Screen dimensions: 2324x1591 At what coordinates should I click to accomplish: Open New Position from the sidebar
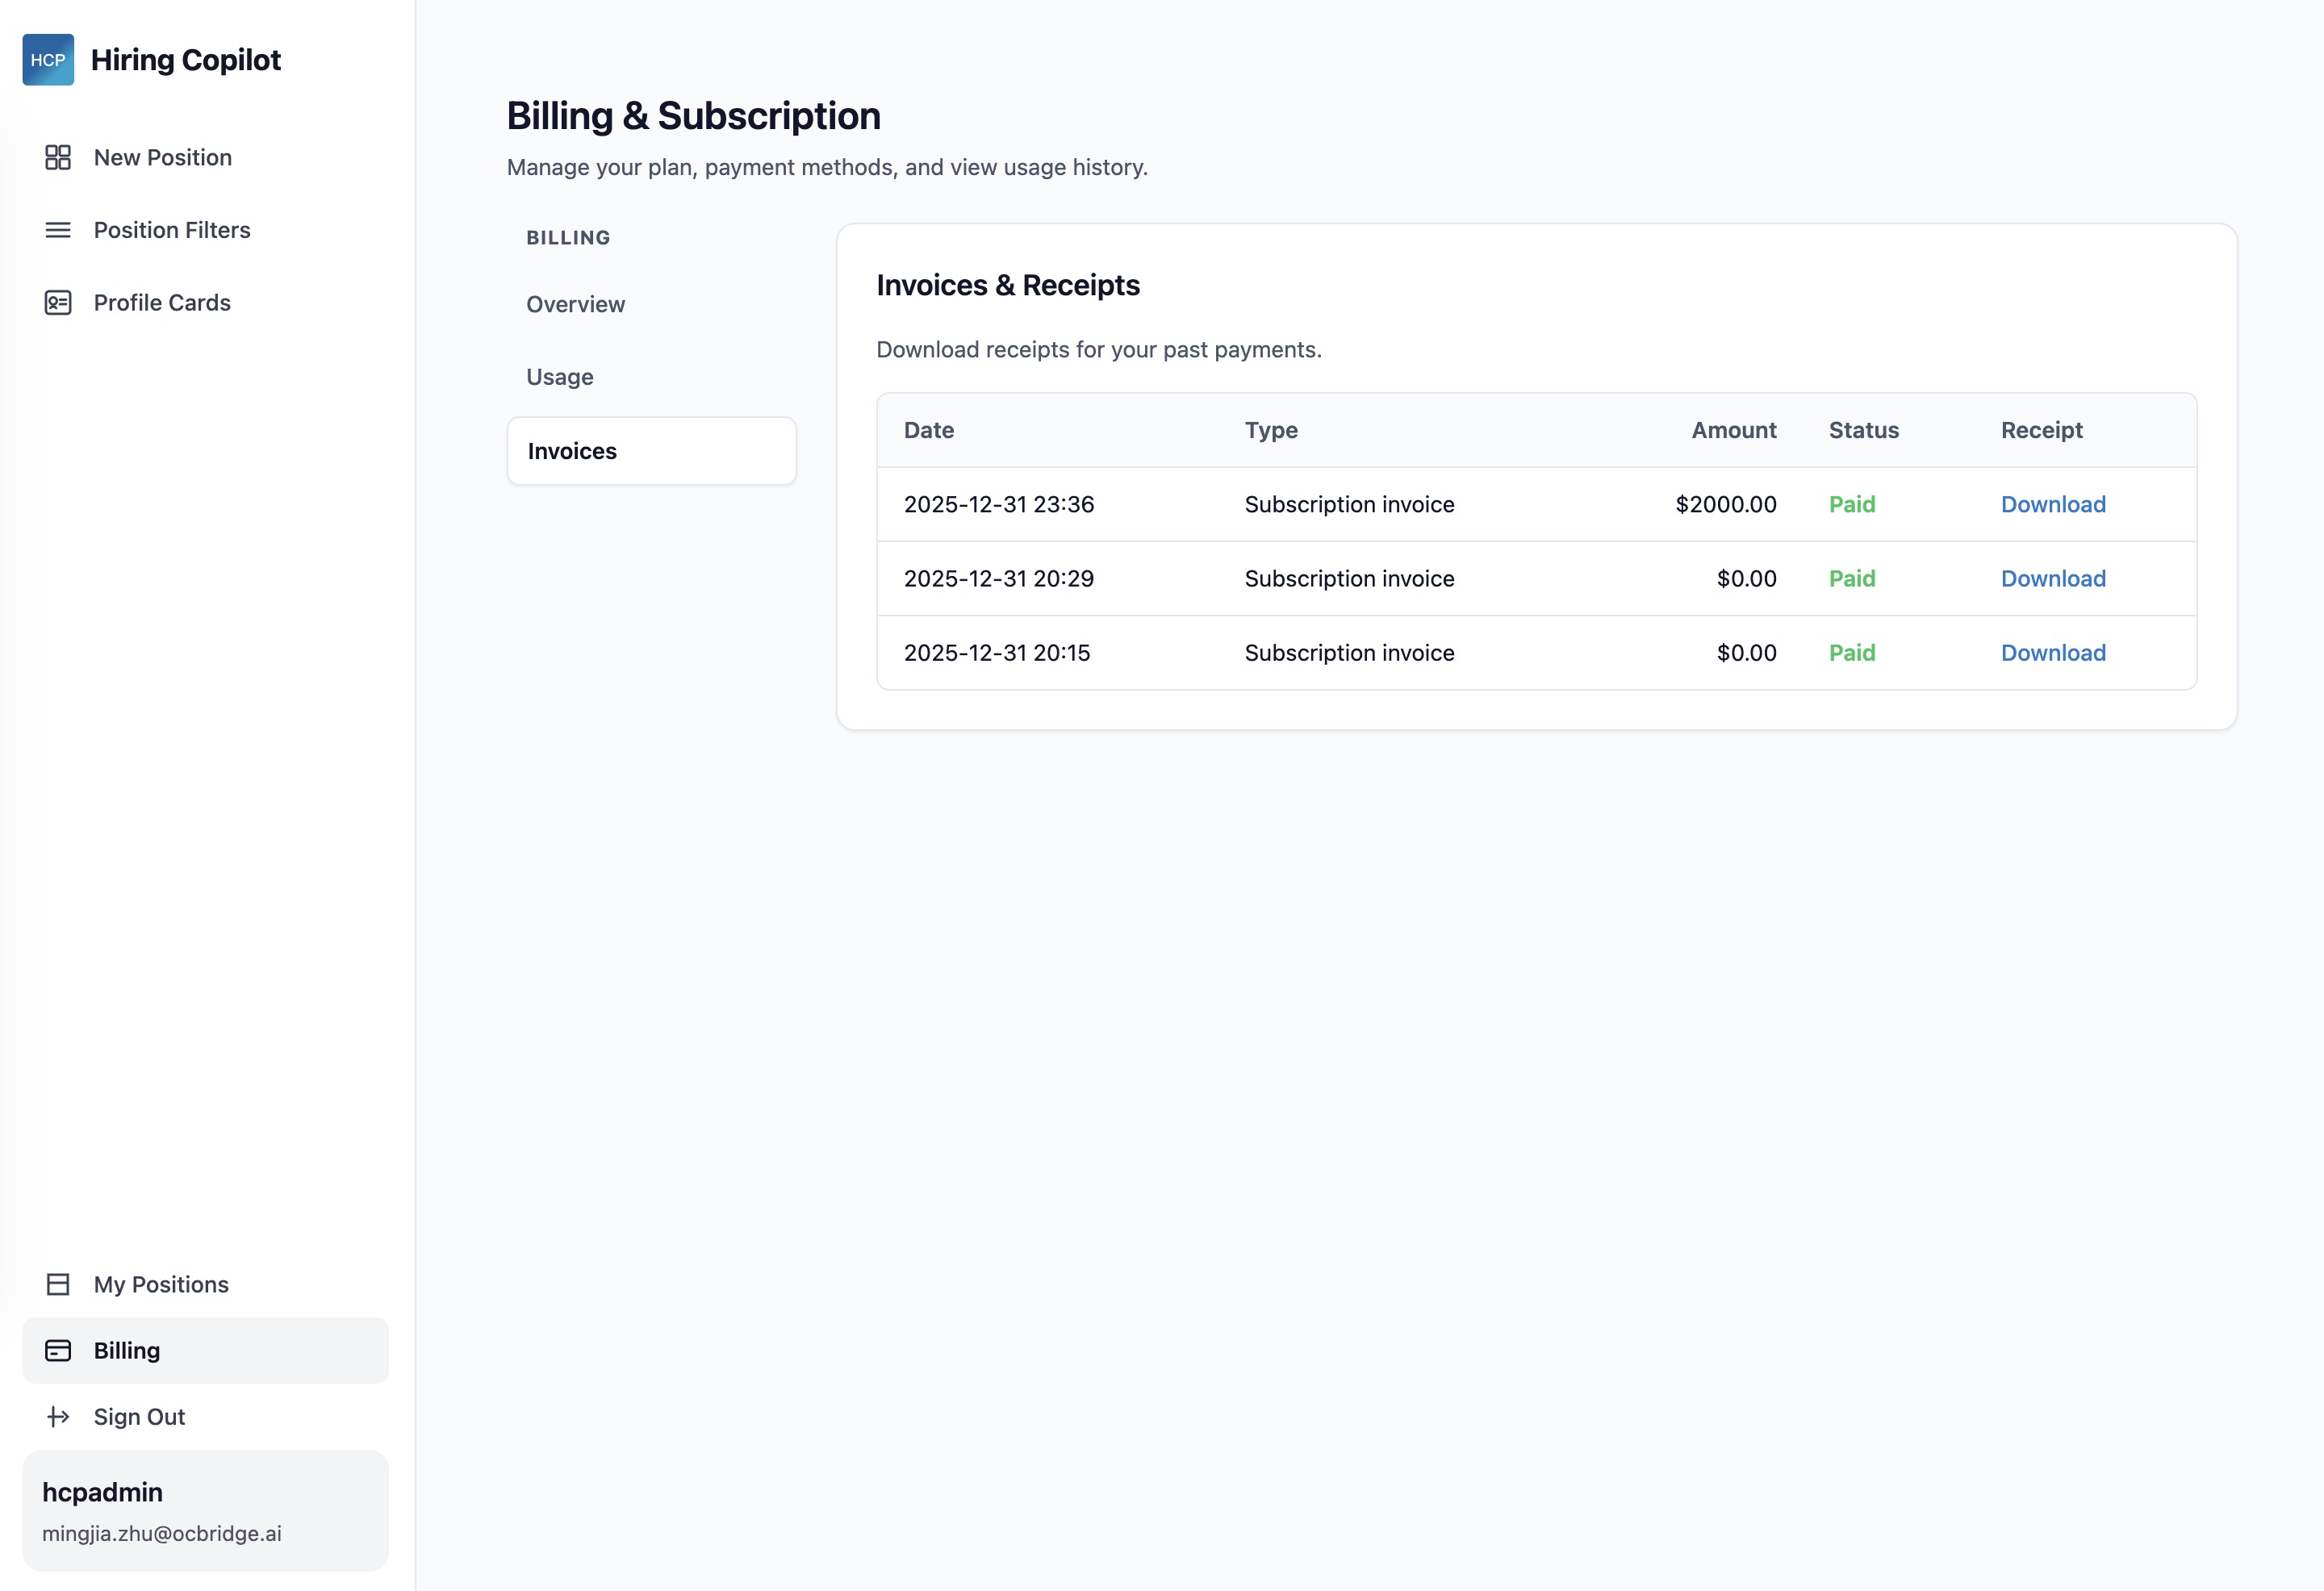coord(162,157)
